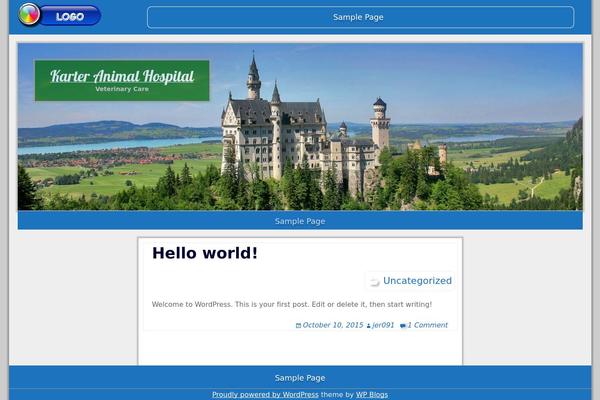
Task: Open author jer091 link
Action: pos(383,325)
